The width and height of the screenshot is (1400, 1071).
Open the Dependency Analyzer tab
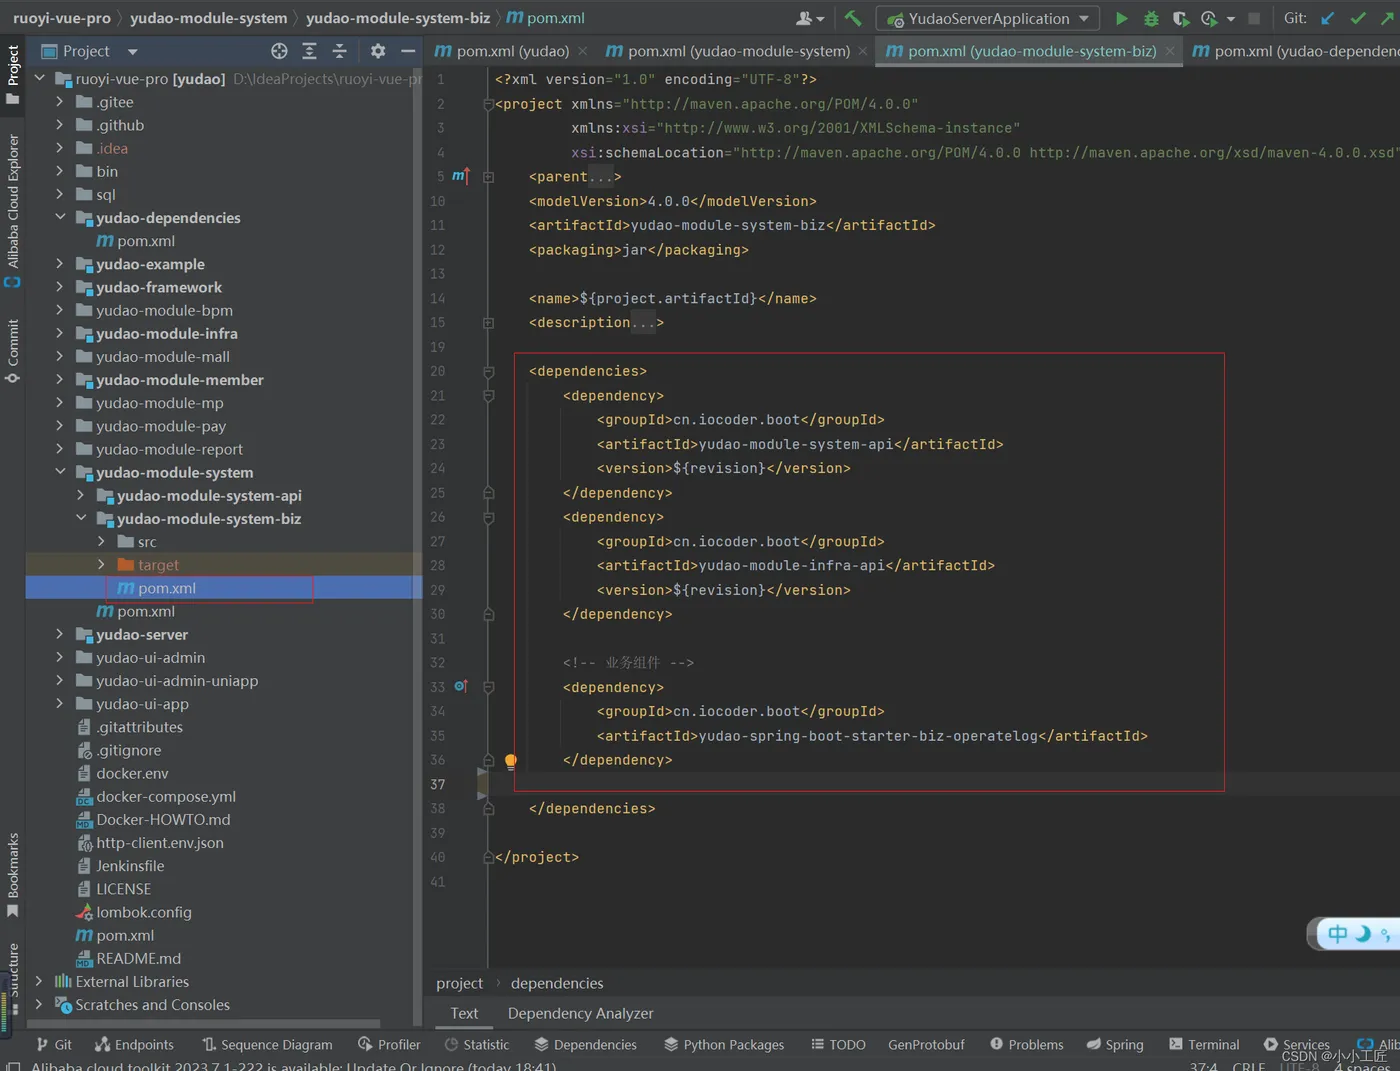(580, 1013)
